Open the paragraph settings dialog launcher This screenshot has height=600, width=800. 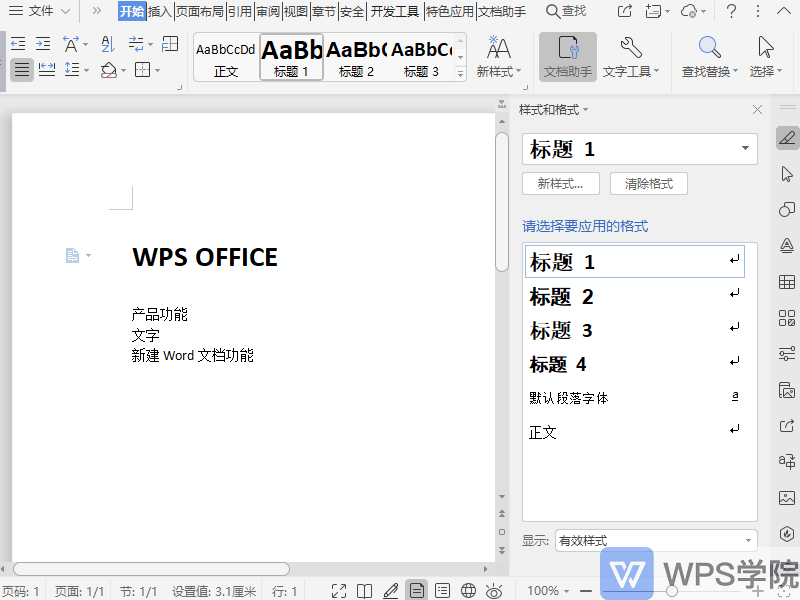pos(180,88)
